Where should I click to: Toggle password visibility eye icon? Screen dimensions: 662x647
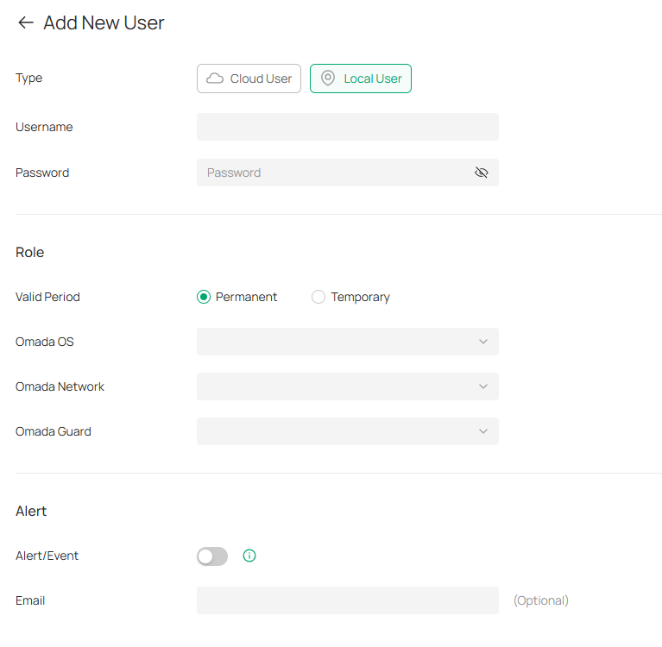(x=481, y=173)
